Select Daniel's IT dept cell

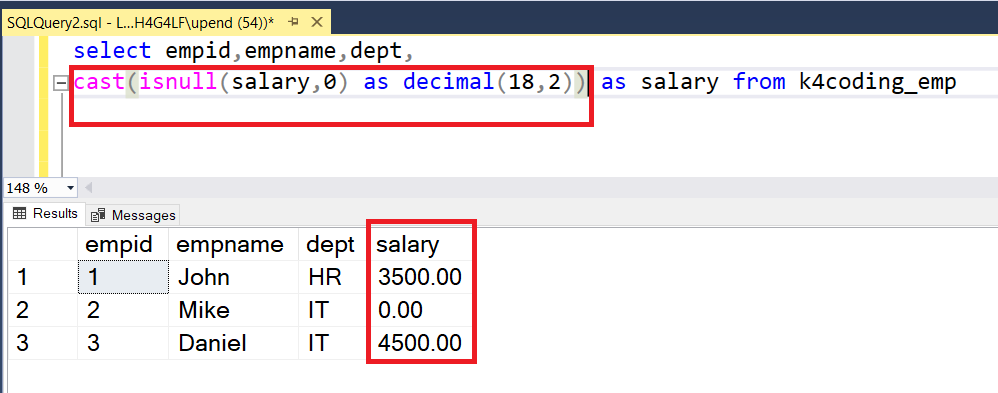[333, 343]
